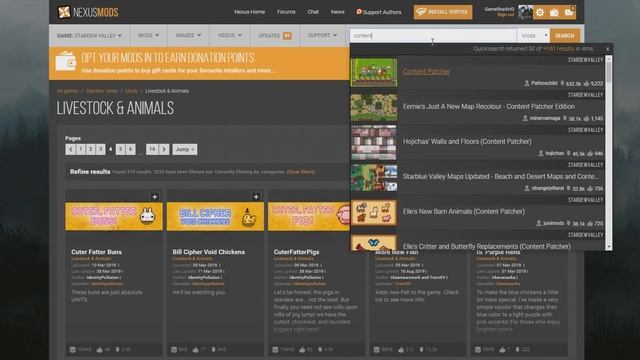This screenshot has height=360, width=640.
Task: Click the orange Search button
Action: pyautogui.click(x=564, y=36)
